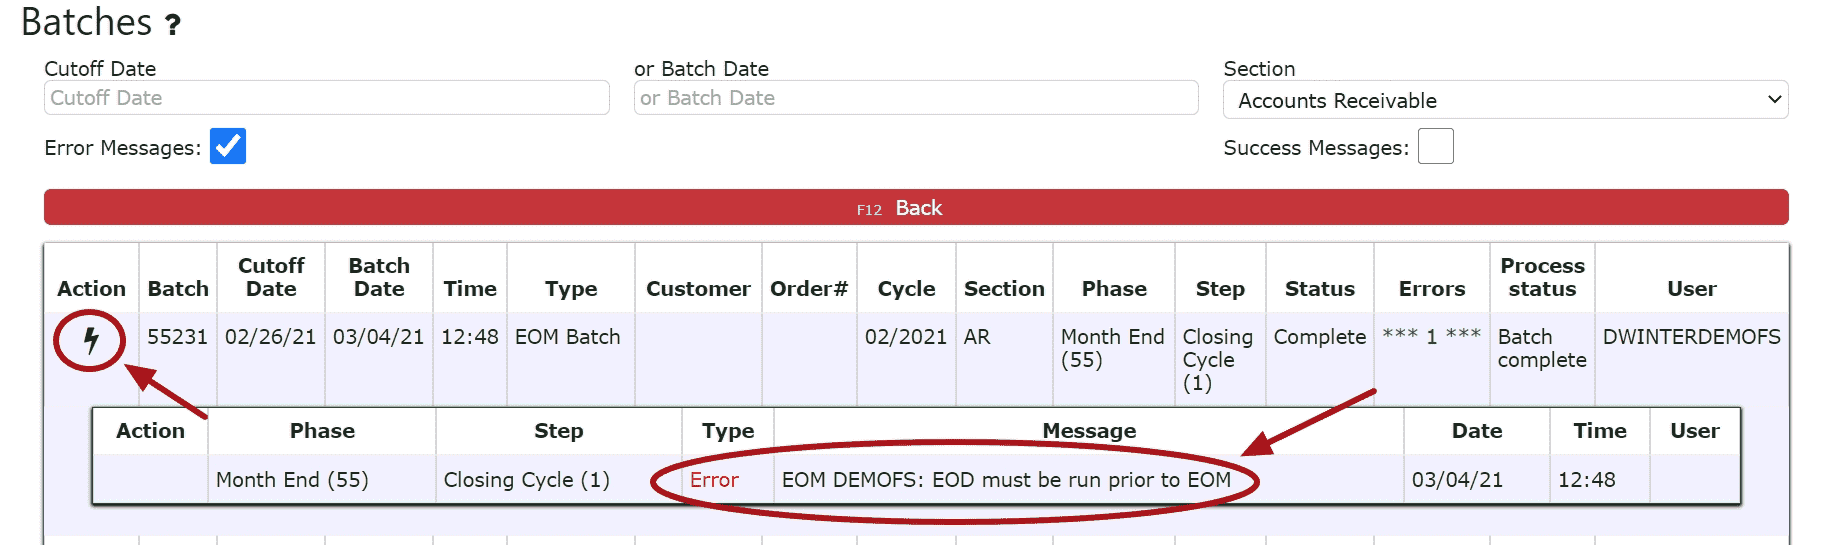Screen dimensions: 1822x545
Task: Open the Section dropdown showing Accounts Receivable
Action: click(x=1505, y=100)
